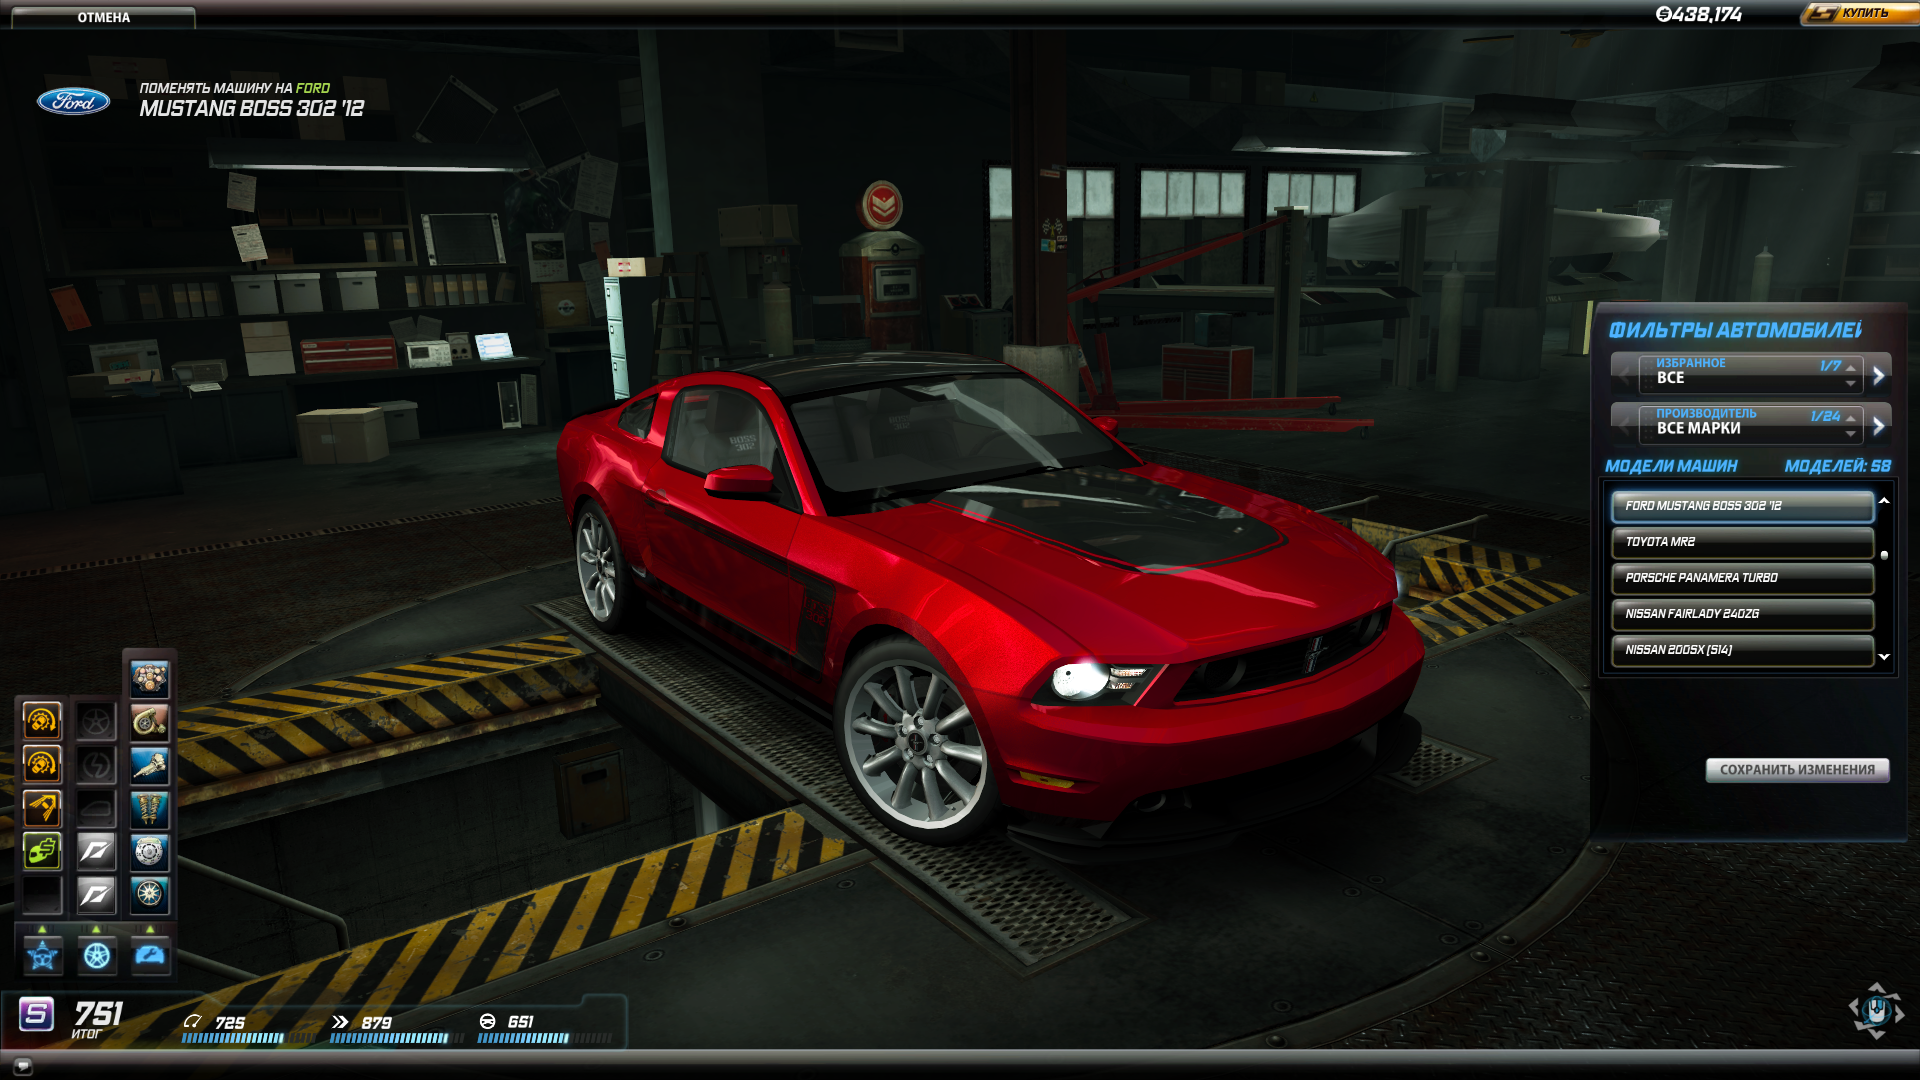
Task: Select the empty skill mod slot
Action: (x=42, y=894)
